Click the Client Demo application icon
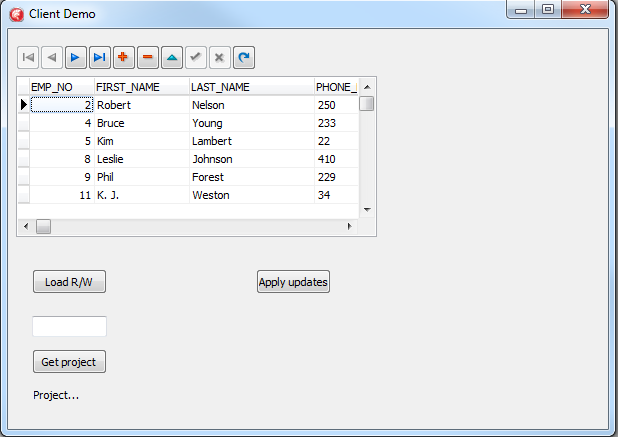The width and height of the screenshot is (618, 437). click(x=17, y=14)
